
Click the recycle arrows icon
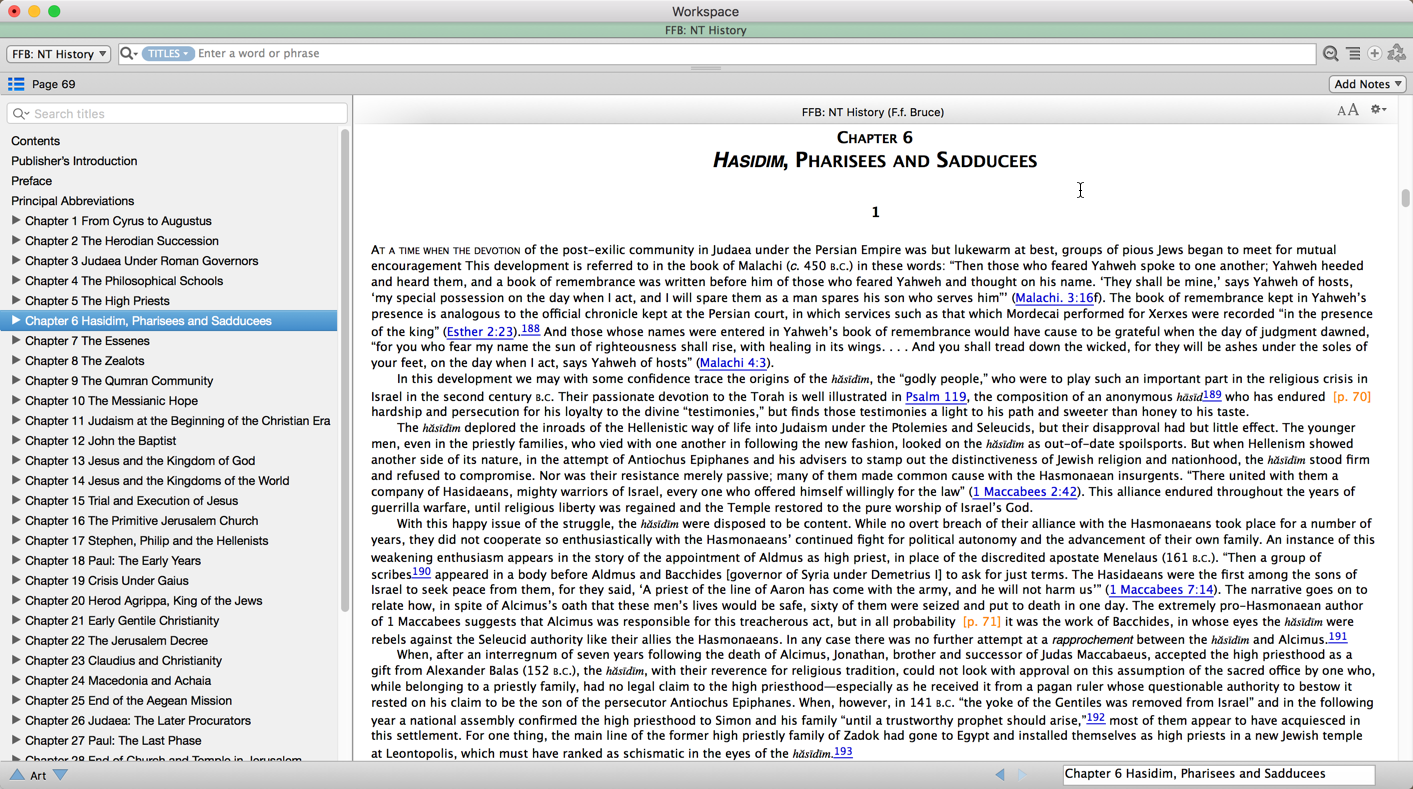[1397, 54]
